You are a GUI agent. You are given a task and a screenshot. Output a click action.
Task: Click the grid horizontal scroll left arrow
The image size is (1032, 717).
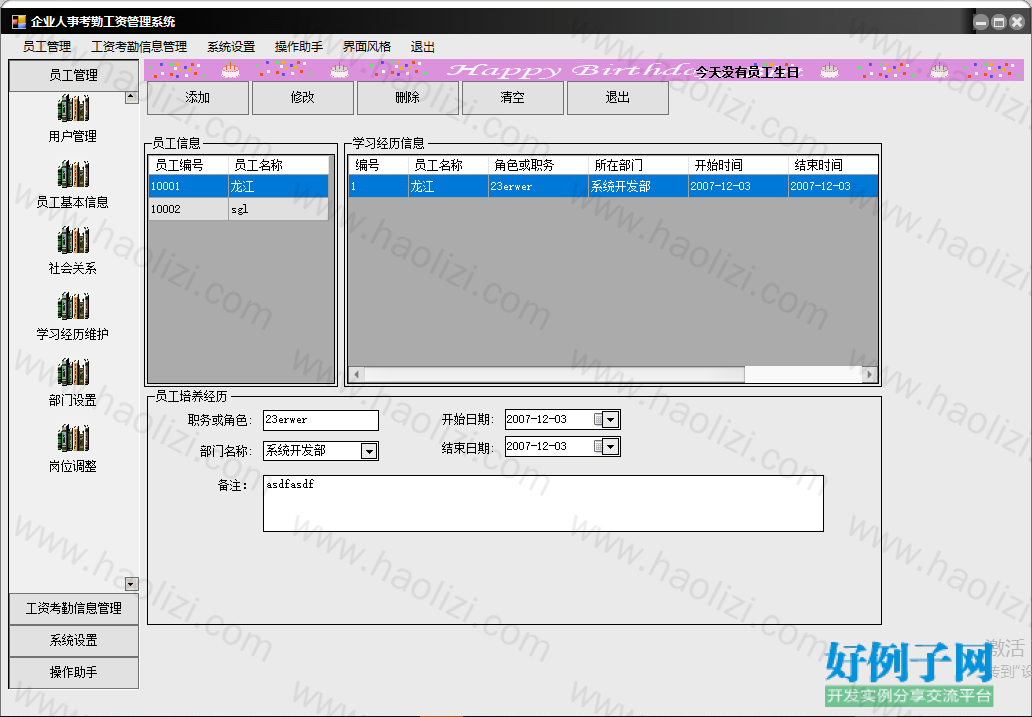pos(356,375)
